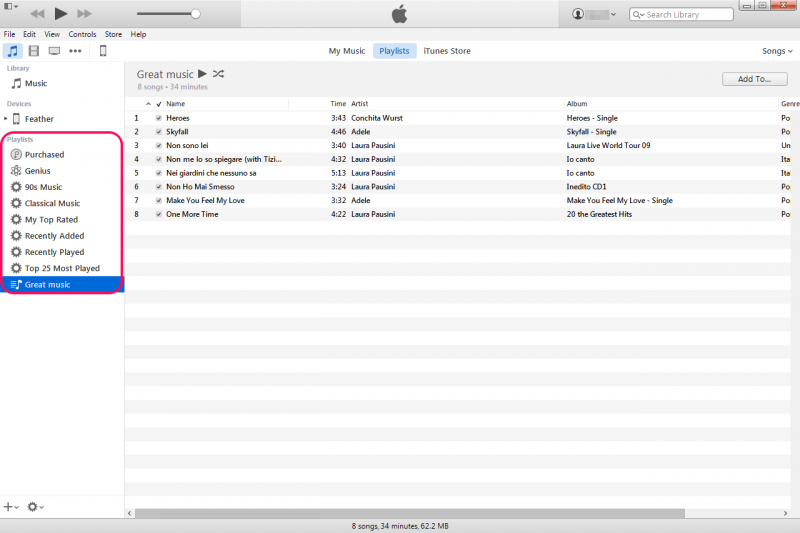This screenshot has height=533, width=800.
Task: Uncheck the Non sono lei checkbox
Action: coord(159,146)
